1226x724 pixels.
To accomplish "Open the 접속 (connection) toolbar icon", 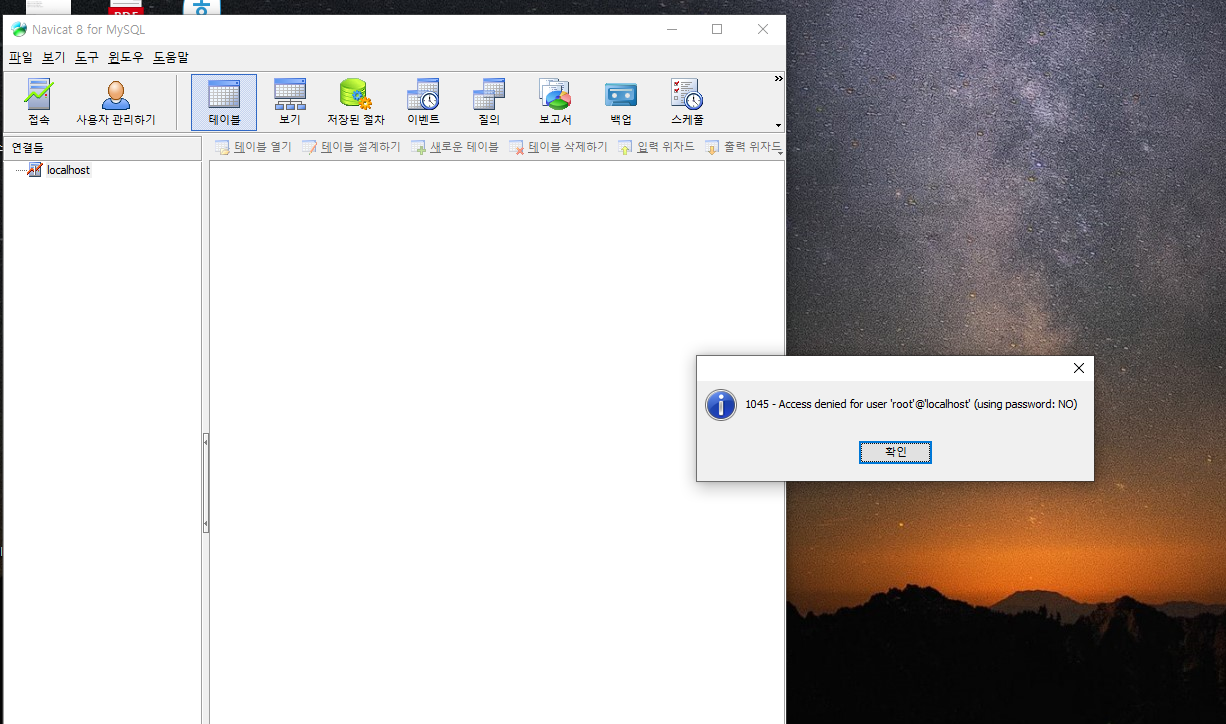I will (39, 102).
